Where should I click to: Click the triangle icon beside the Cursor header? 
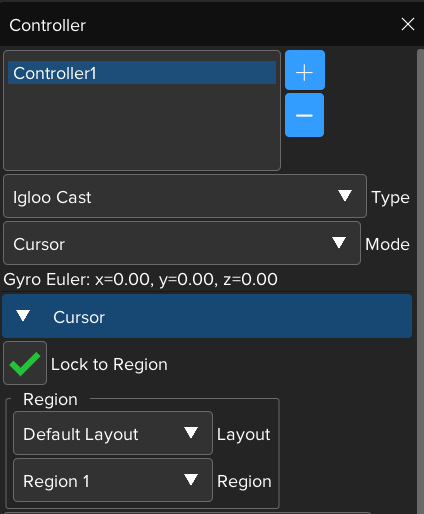tap(23, 316)
